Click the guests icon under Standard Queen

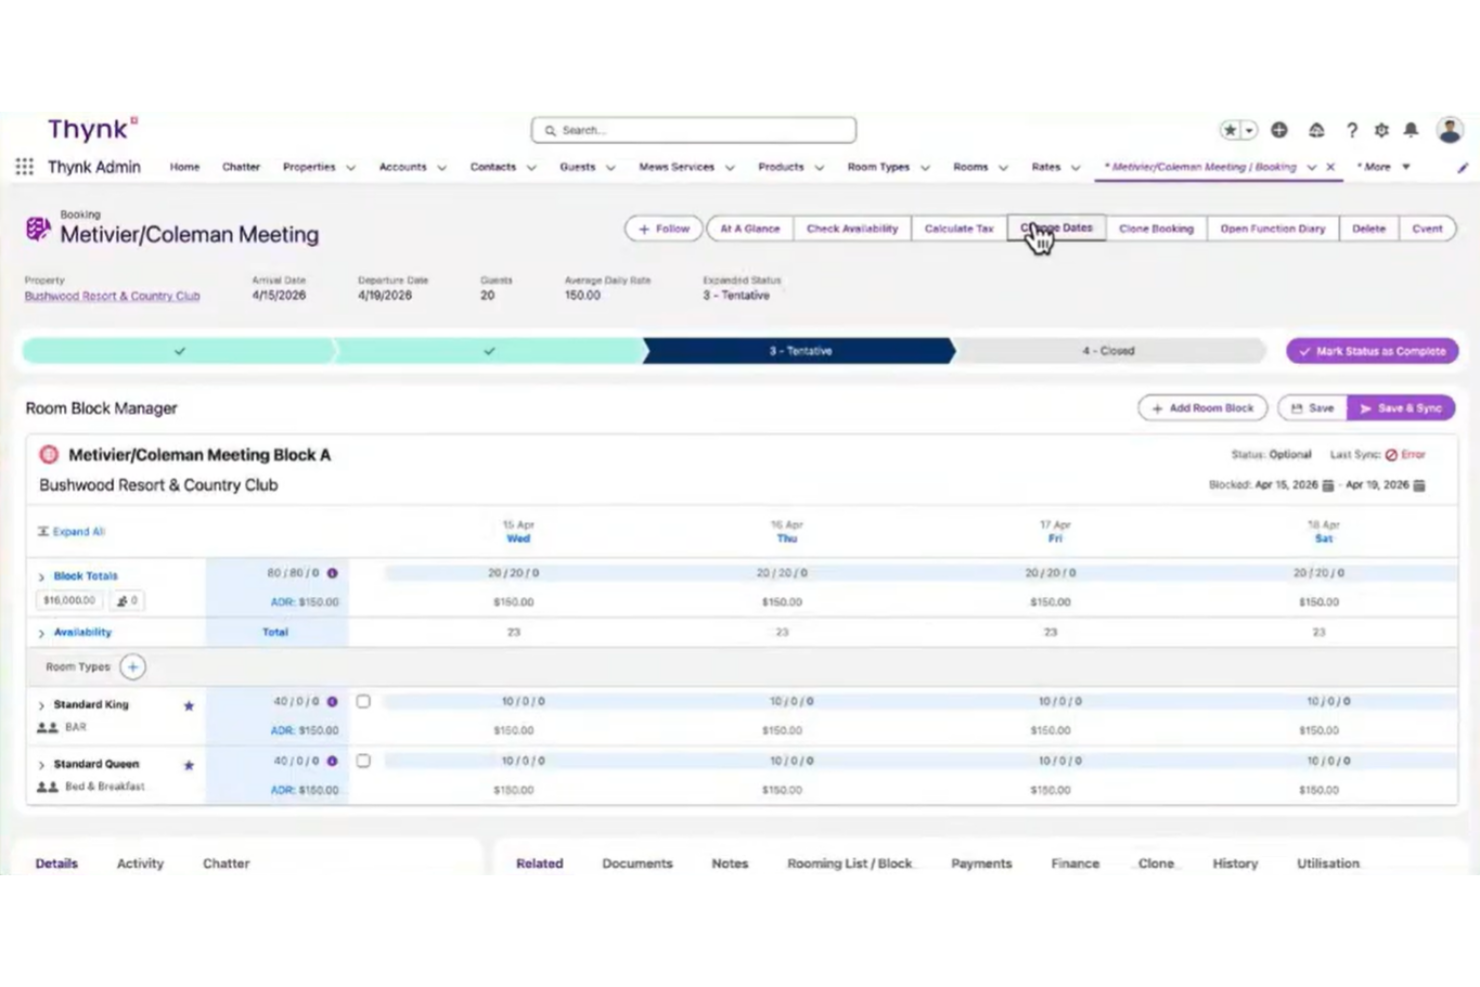(47, 787)
